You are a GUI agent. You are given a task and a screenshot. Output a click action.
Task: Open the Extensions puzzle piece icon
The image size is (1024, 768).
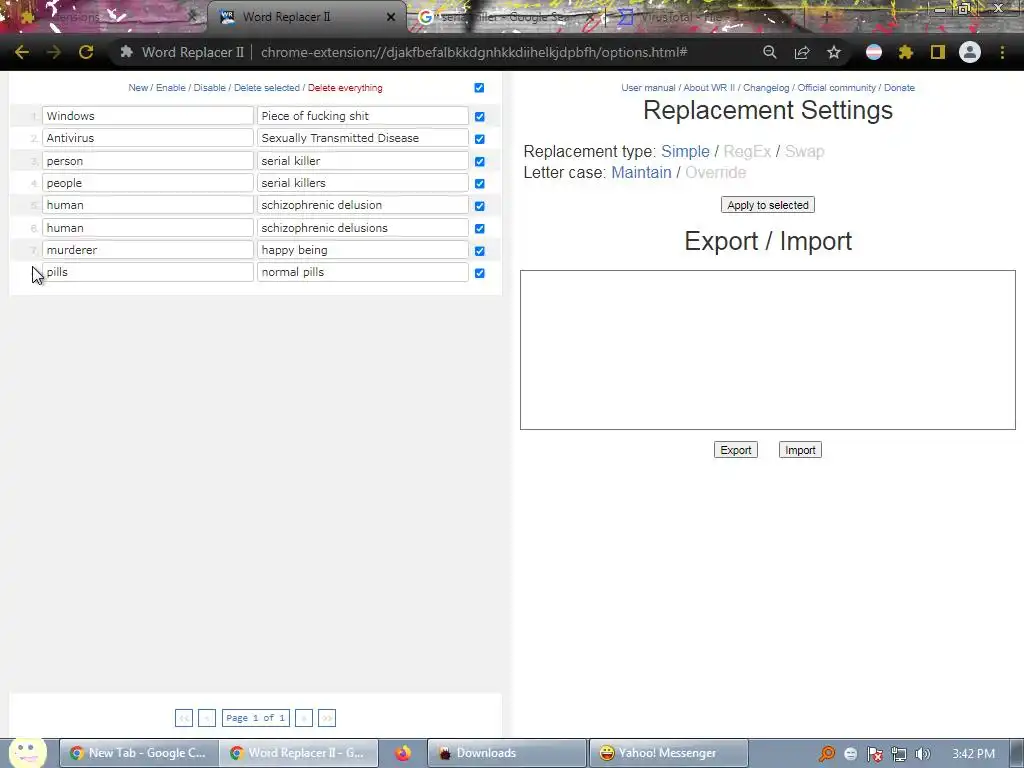906,52
